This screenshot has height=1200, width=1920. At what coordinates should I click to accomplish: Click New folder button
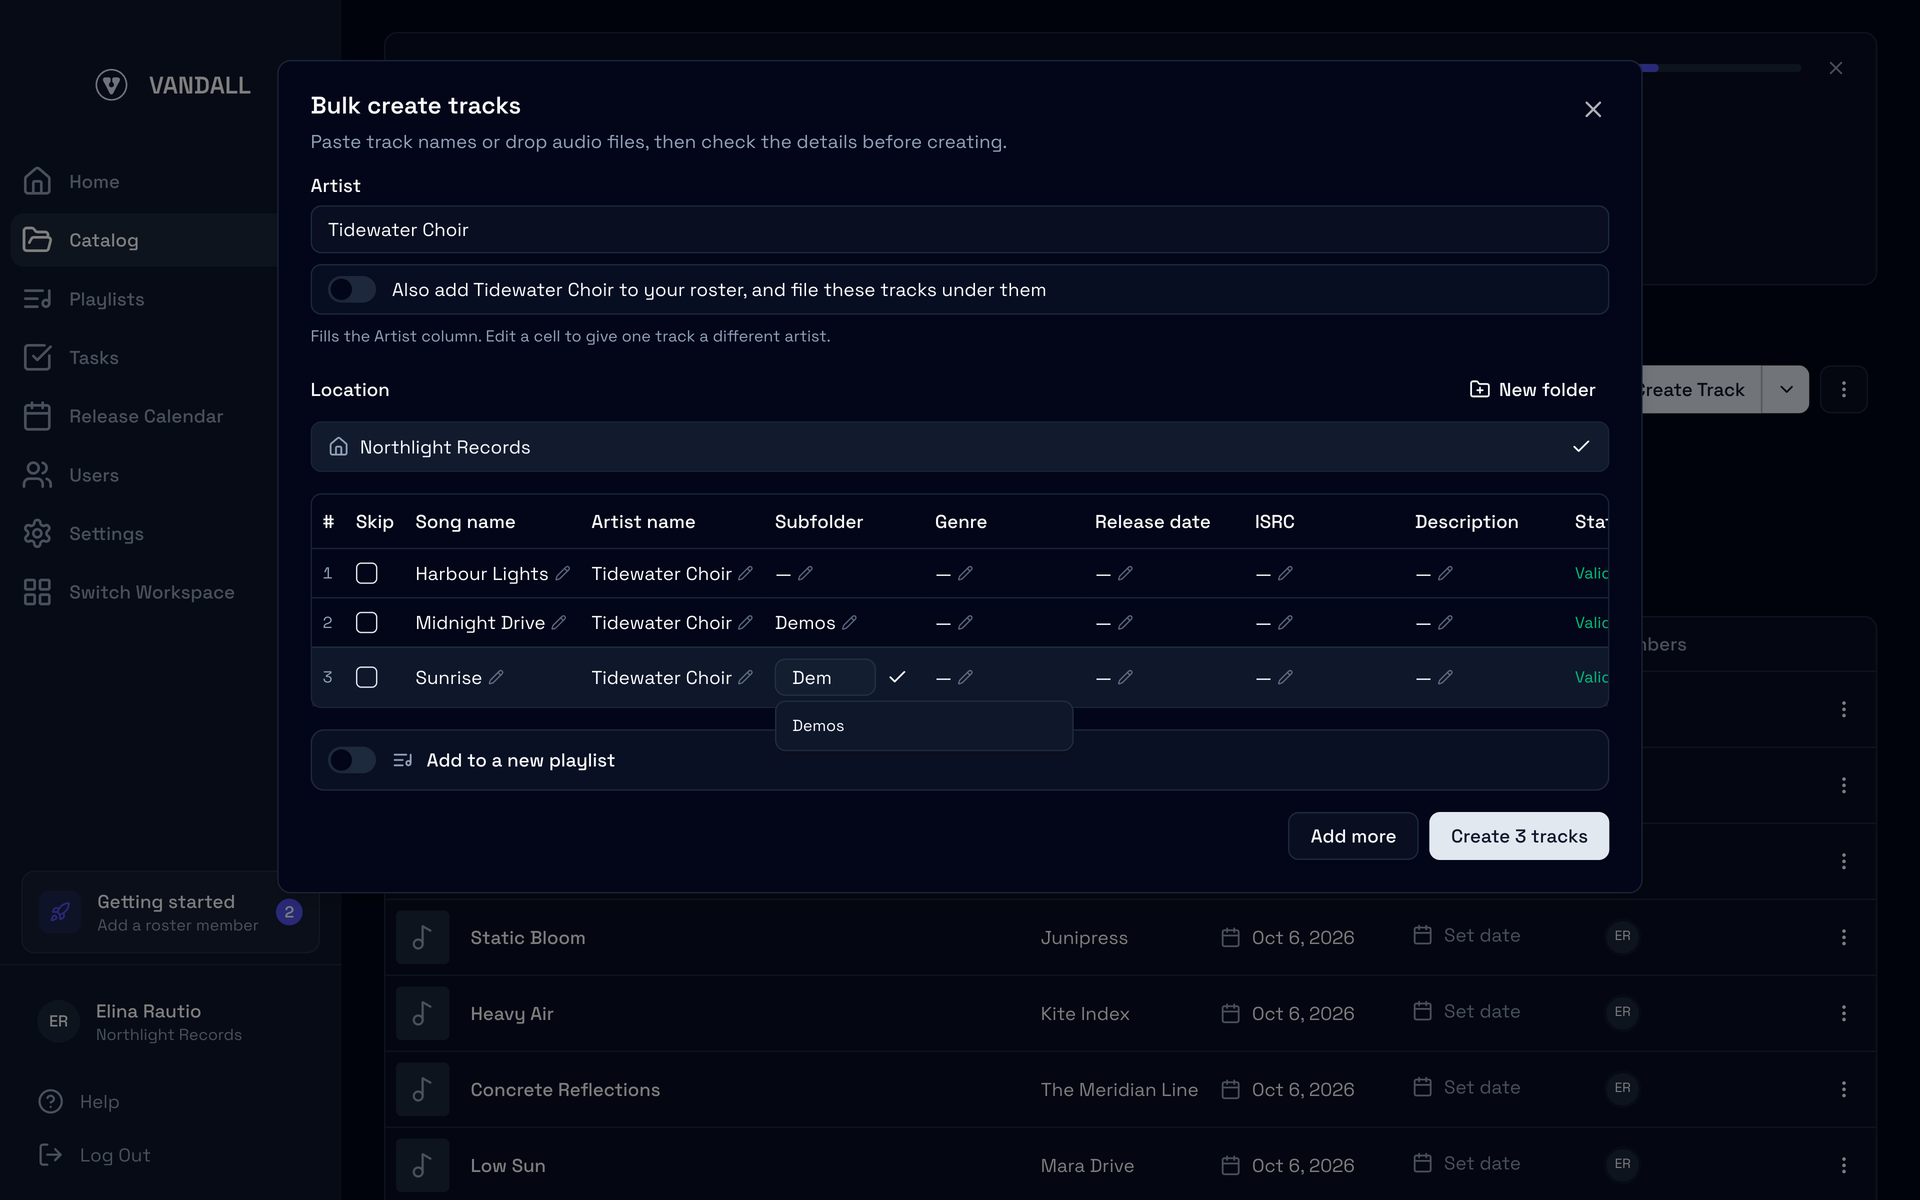[x=1532, y=389]
